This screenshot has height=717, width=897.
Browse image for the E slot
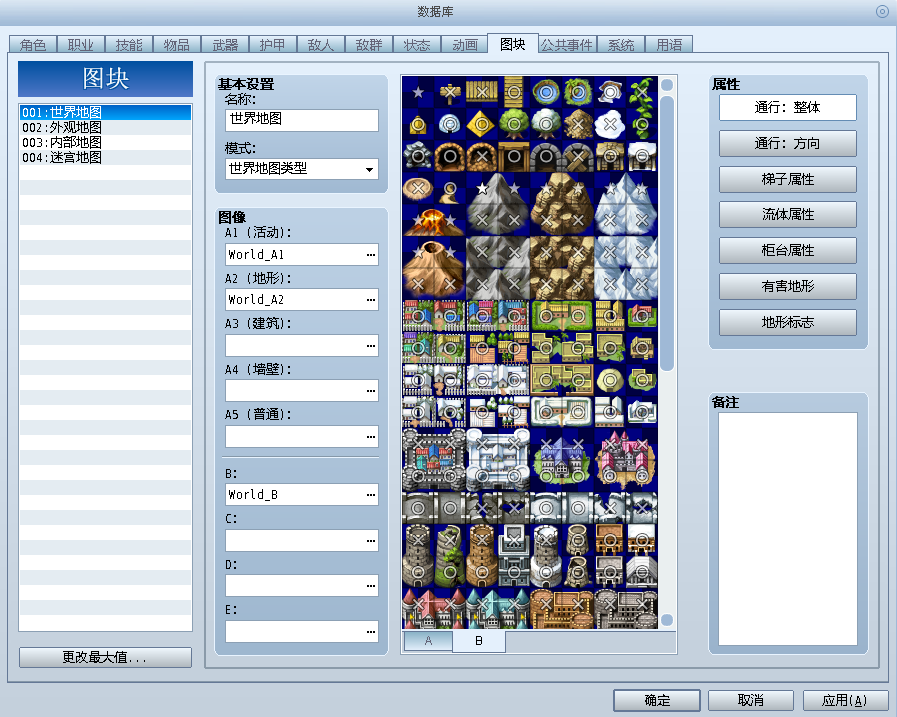pos(371,632)
